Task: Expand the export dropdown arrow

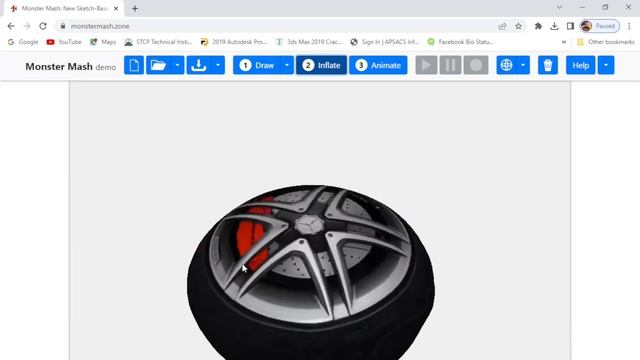Action: click(x=218, y=65)
